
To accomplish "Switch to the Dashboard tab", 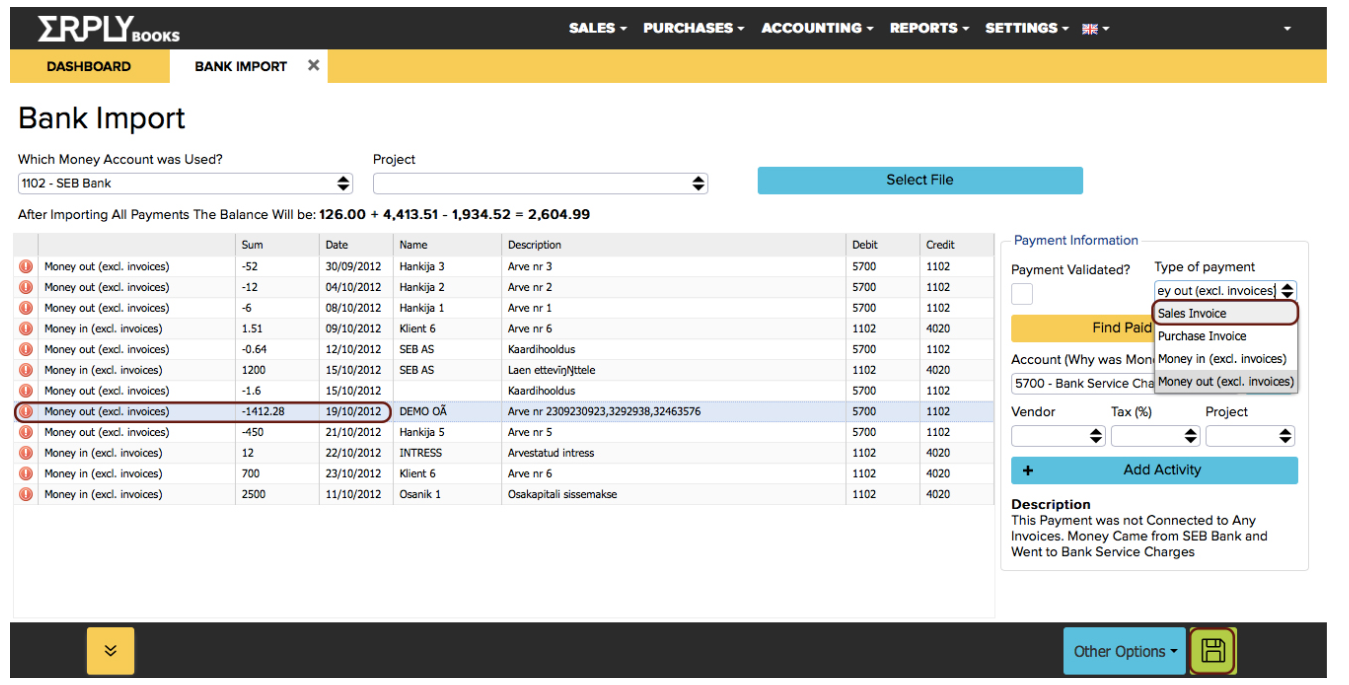I will click(88, 66).
